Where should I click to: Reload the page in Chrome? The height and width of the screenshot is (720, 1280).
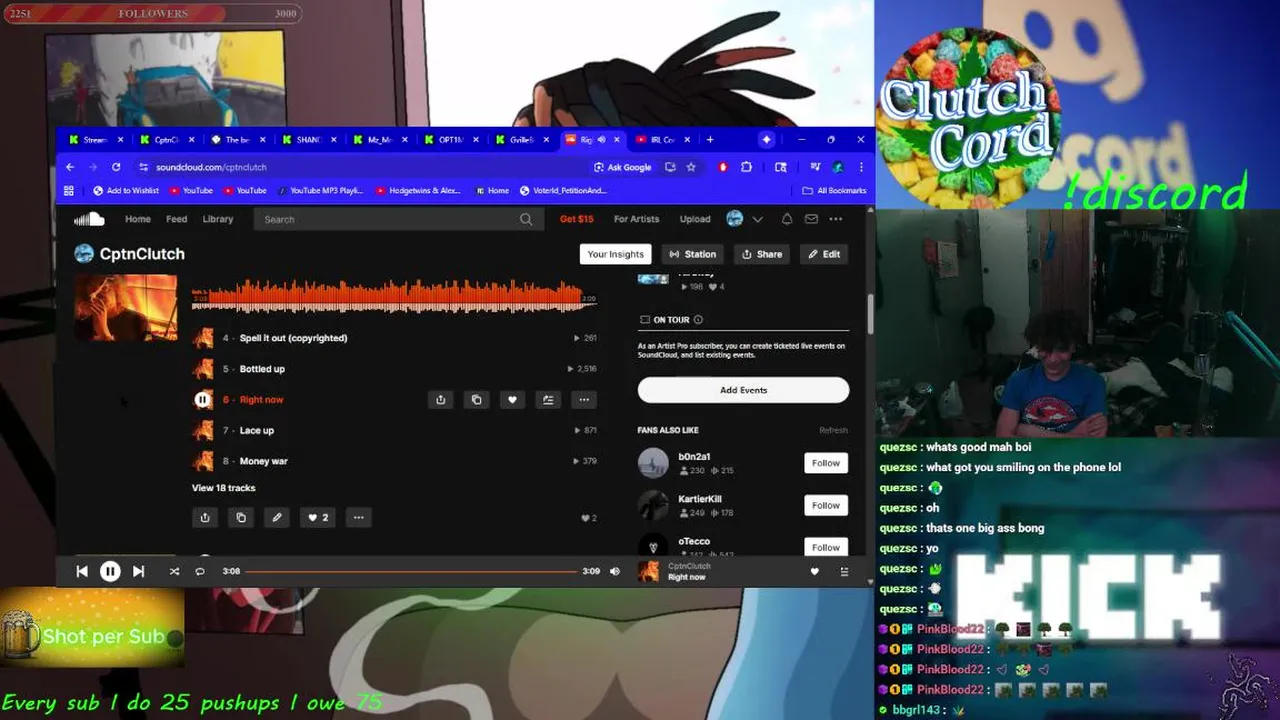116,167
